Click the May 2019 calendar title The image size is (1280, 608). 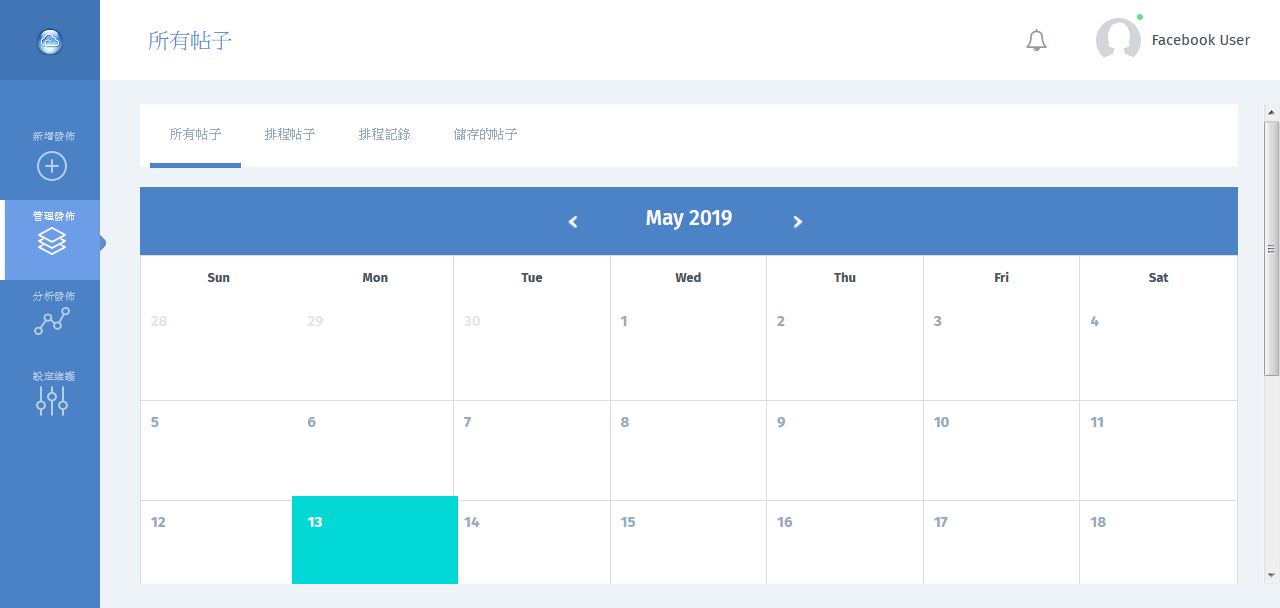tap(688, 218)
